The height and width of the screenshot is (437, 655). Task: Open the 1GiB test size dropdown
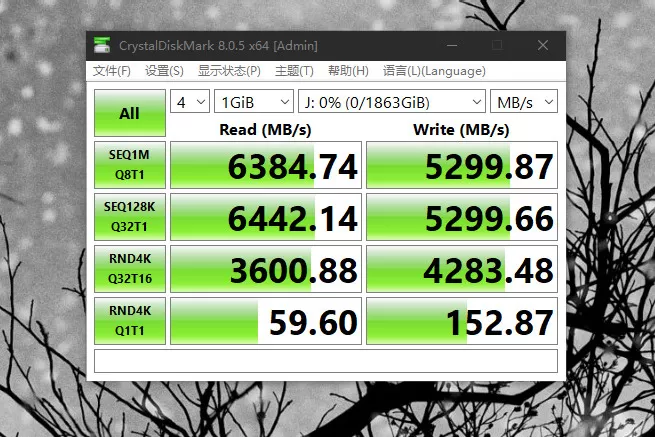(x=253, y=102)
